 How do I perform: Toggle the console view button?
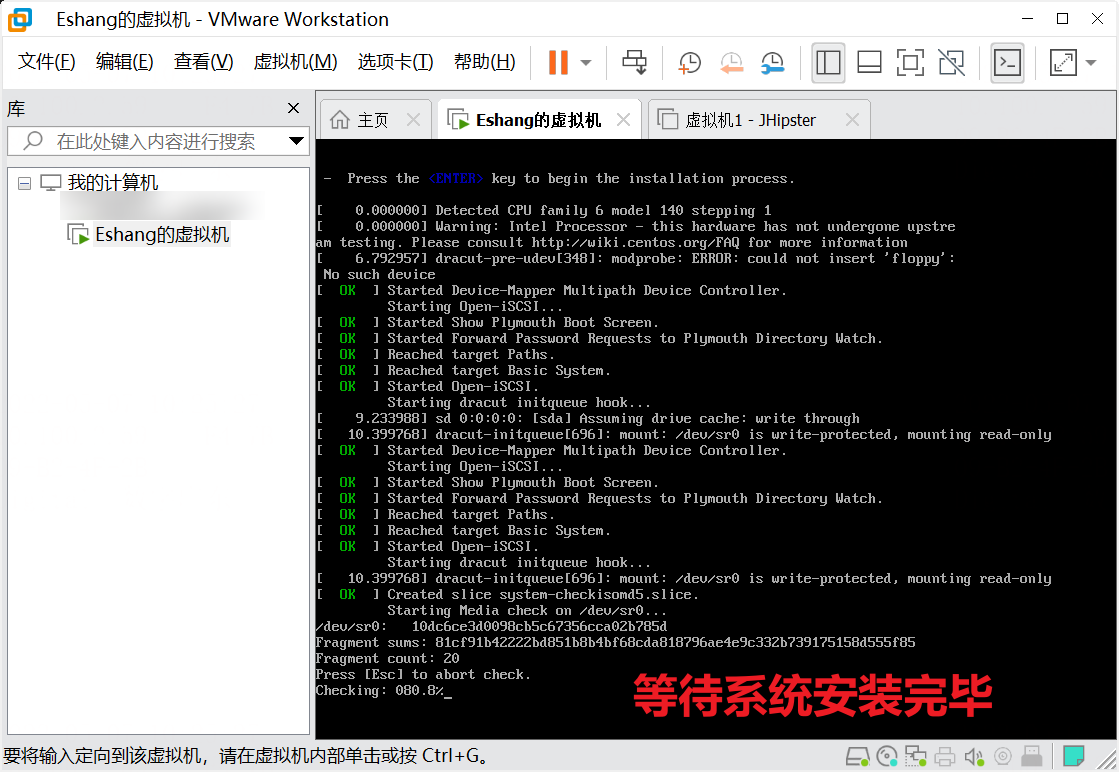coord(1007,63)
